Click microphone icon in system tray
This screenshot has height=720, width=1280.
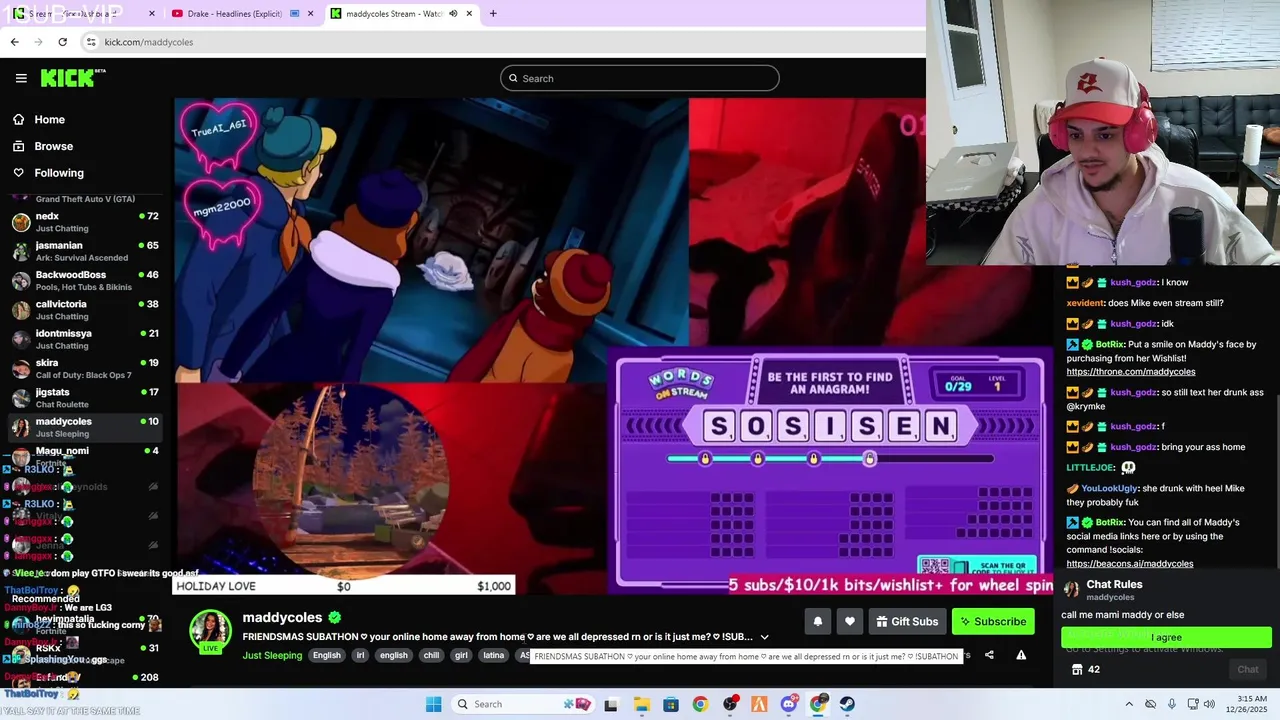pos(1171,704)
